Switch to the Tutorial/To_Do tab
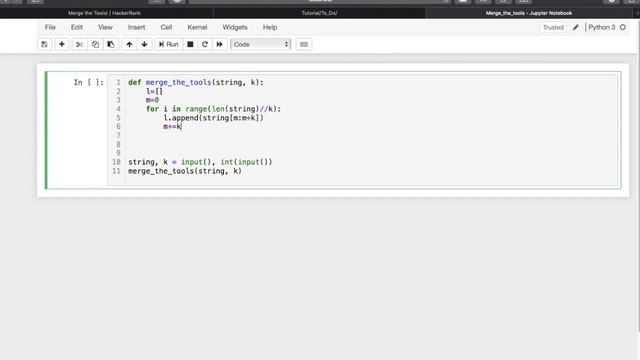 [320, 13]
